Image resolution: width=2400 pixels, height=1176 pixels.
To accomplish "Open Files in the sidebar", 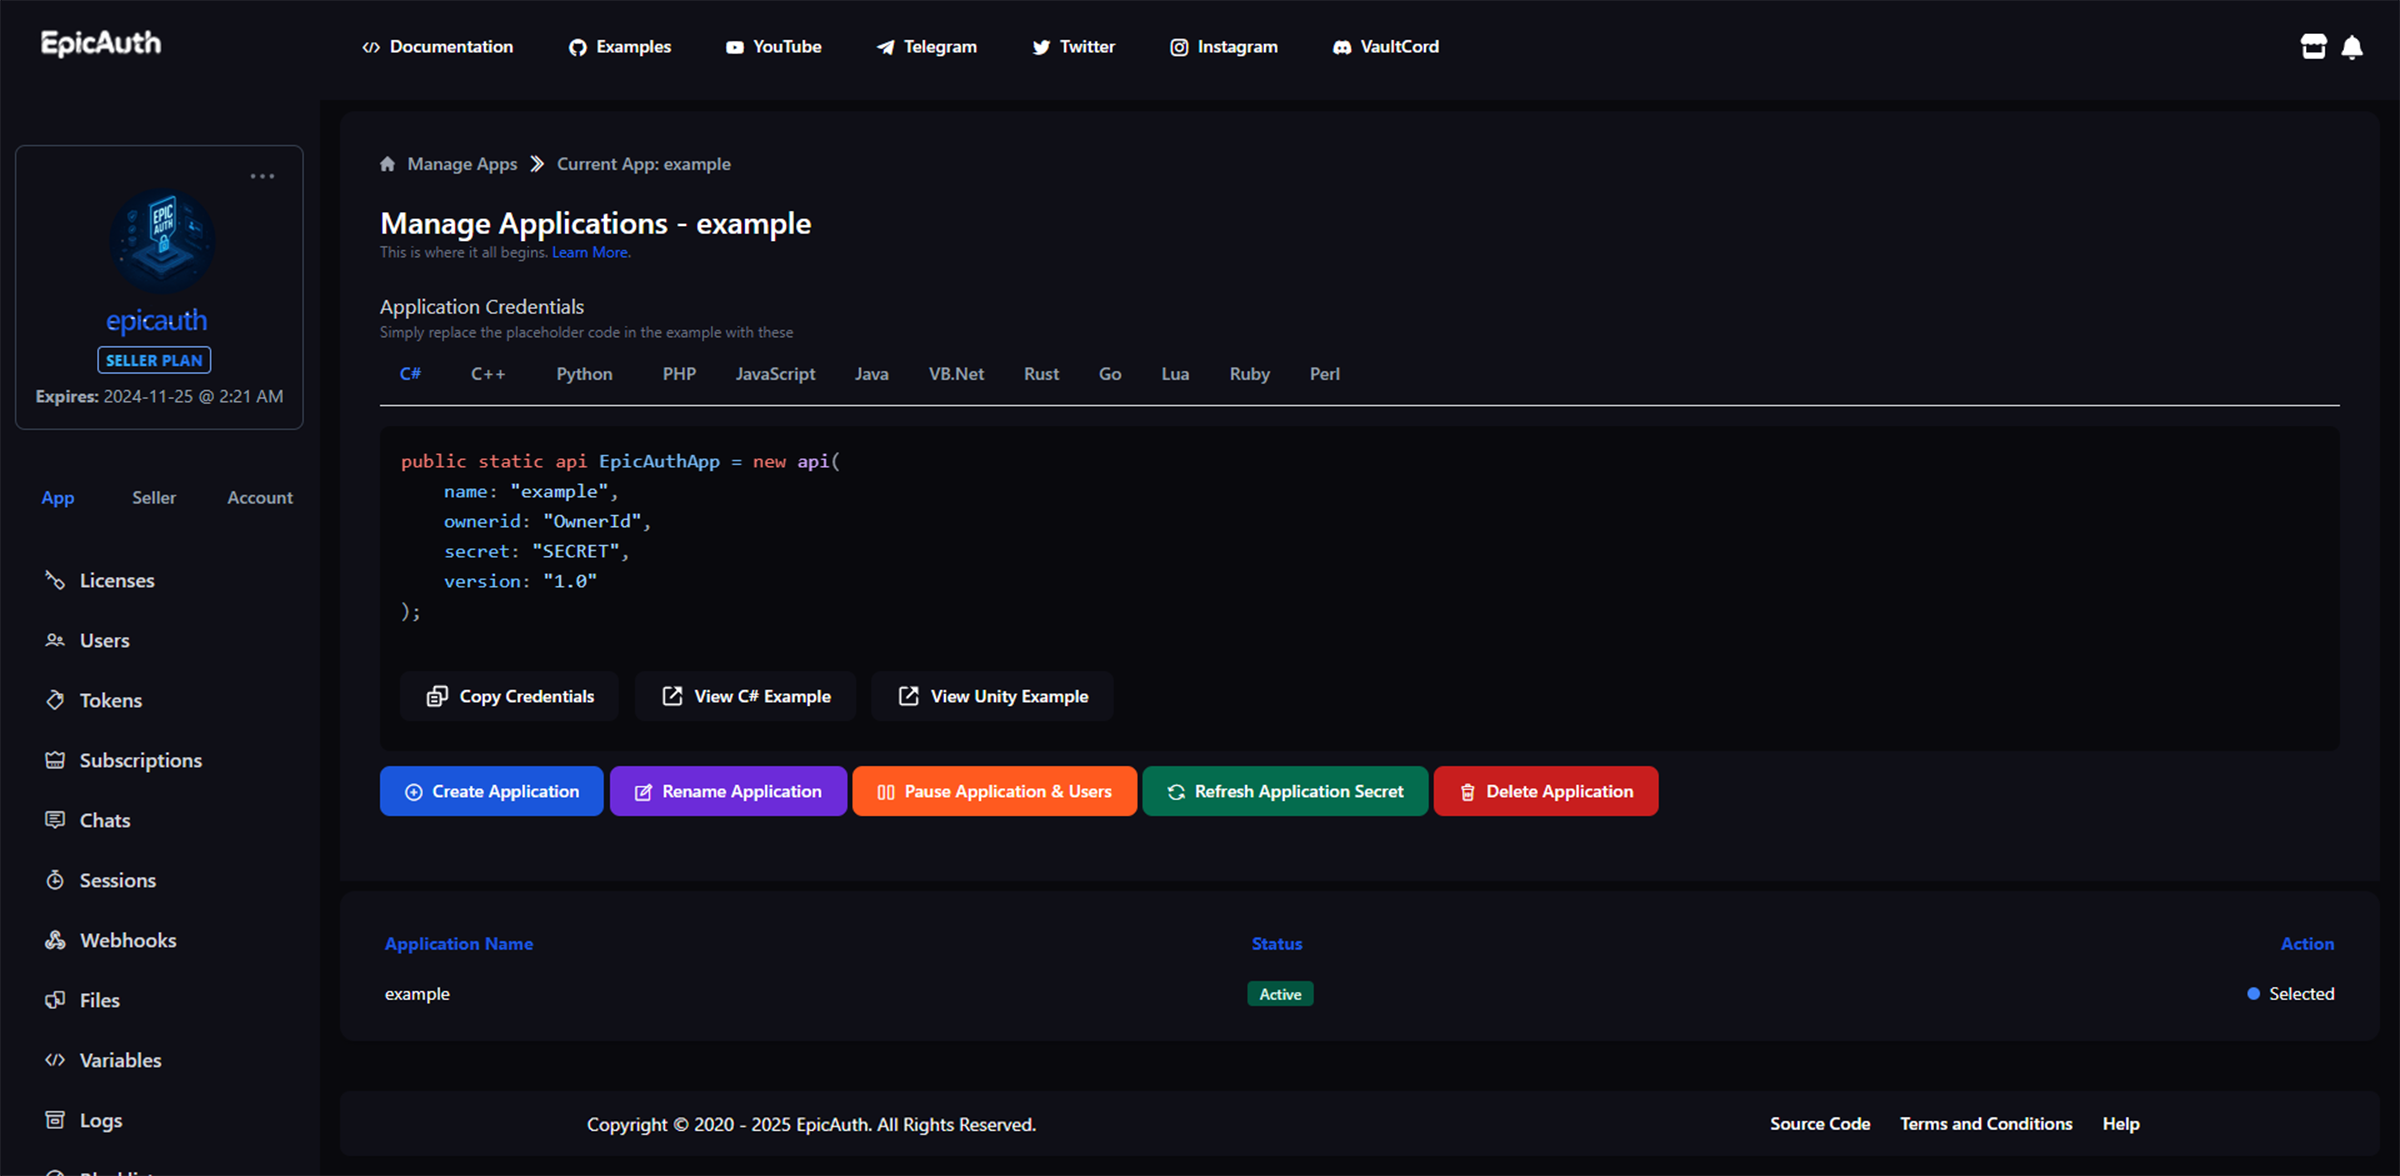I will (82, 1000).
